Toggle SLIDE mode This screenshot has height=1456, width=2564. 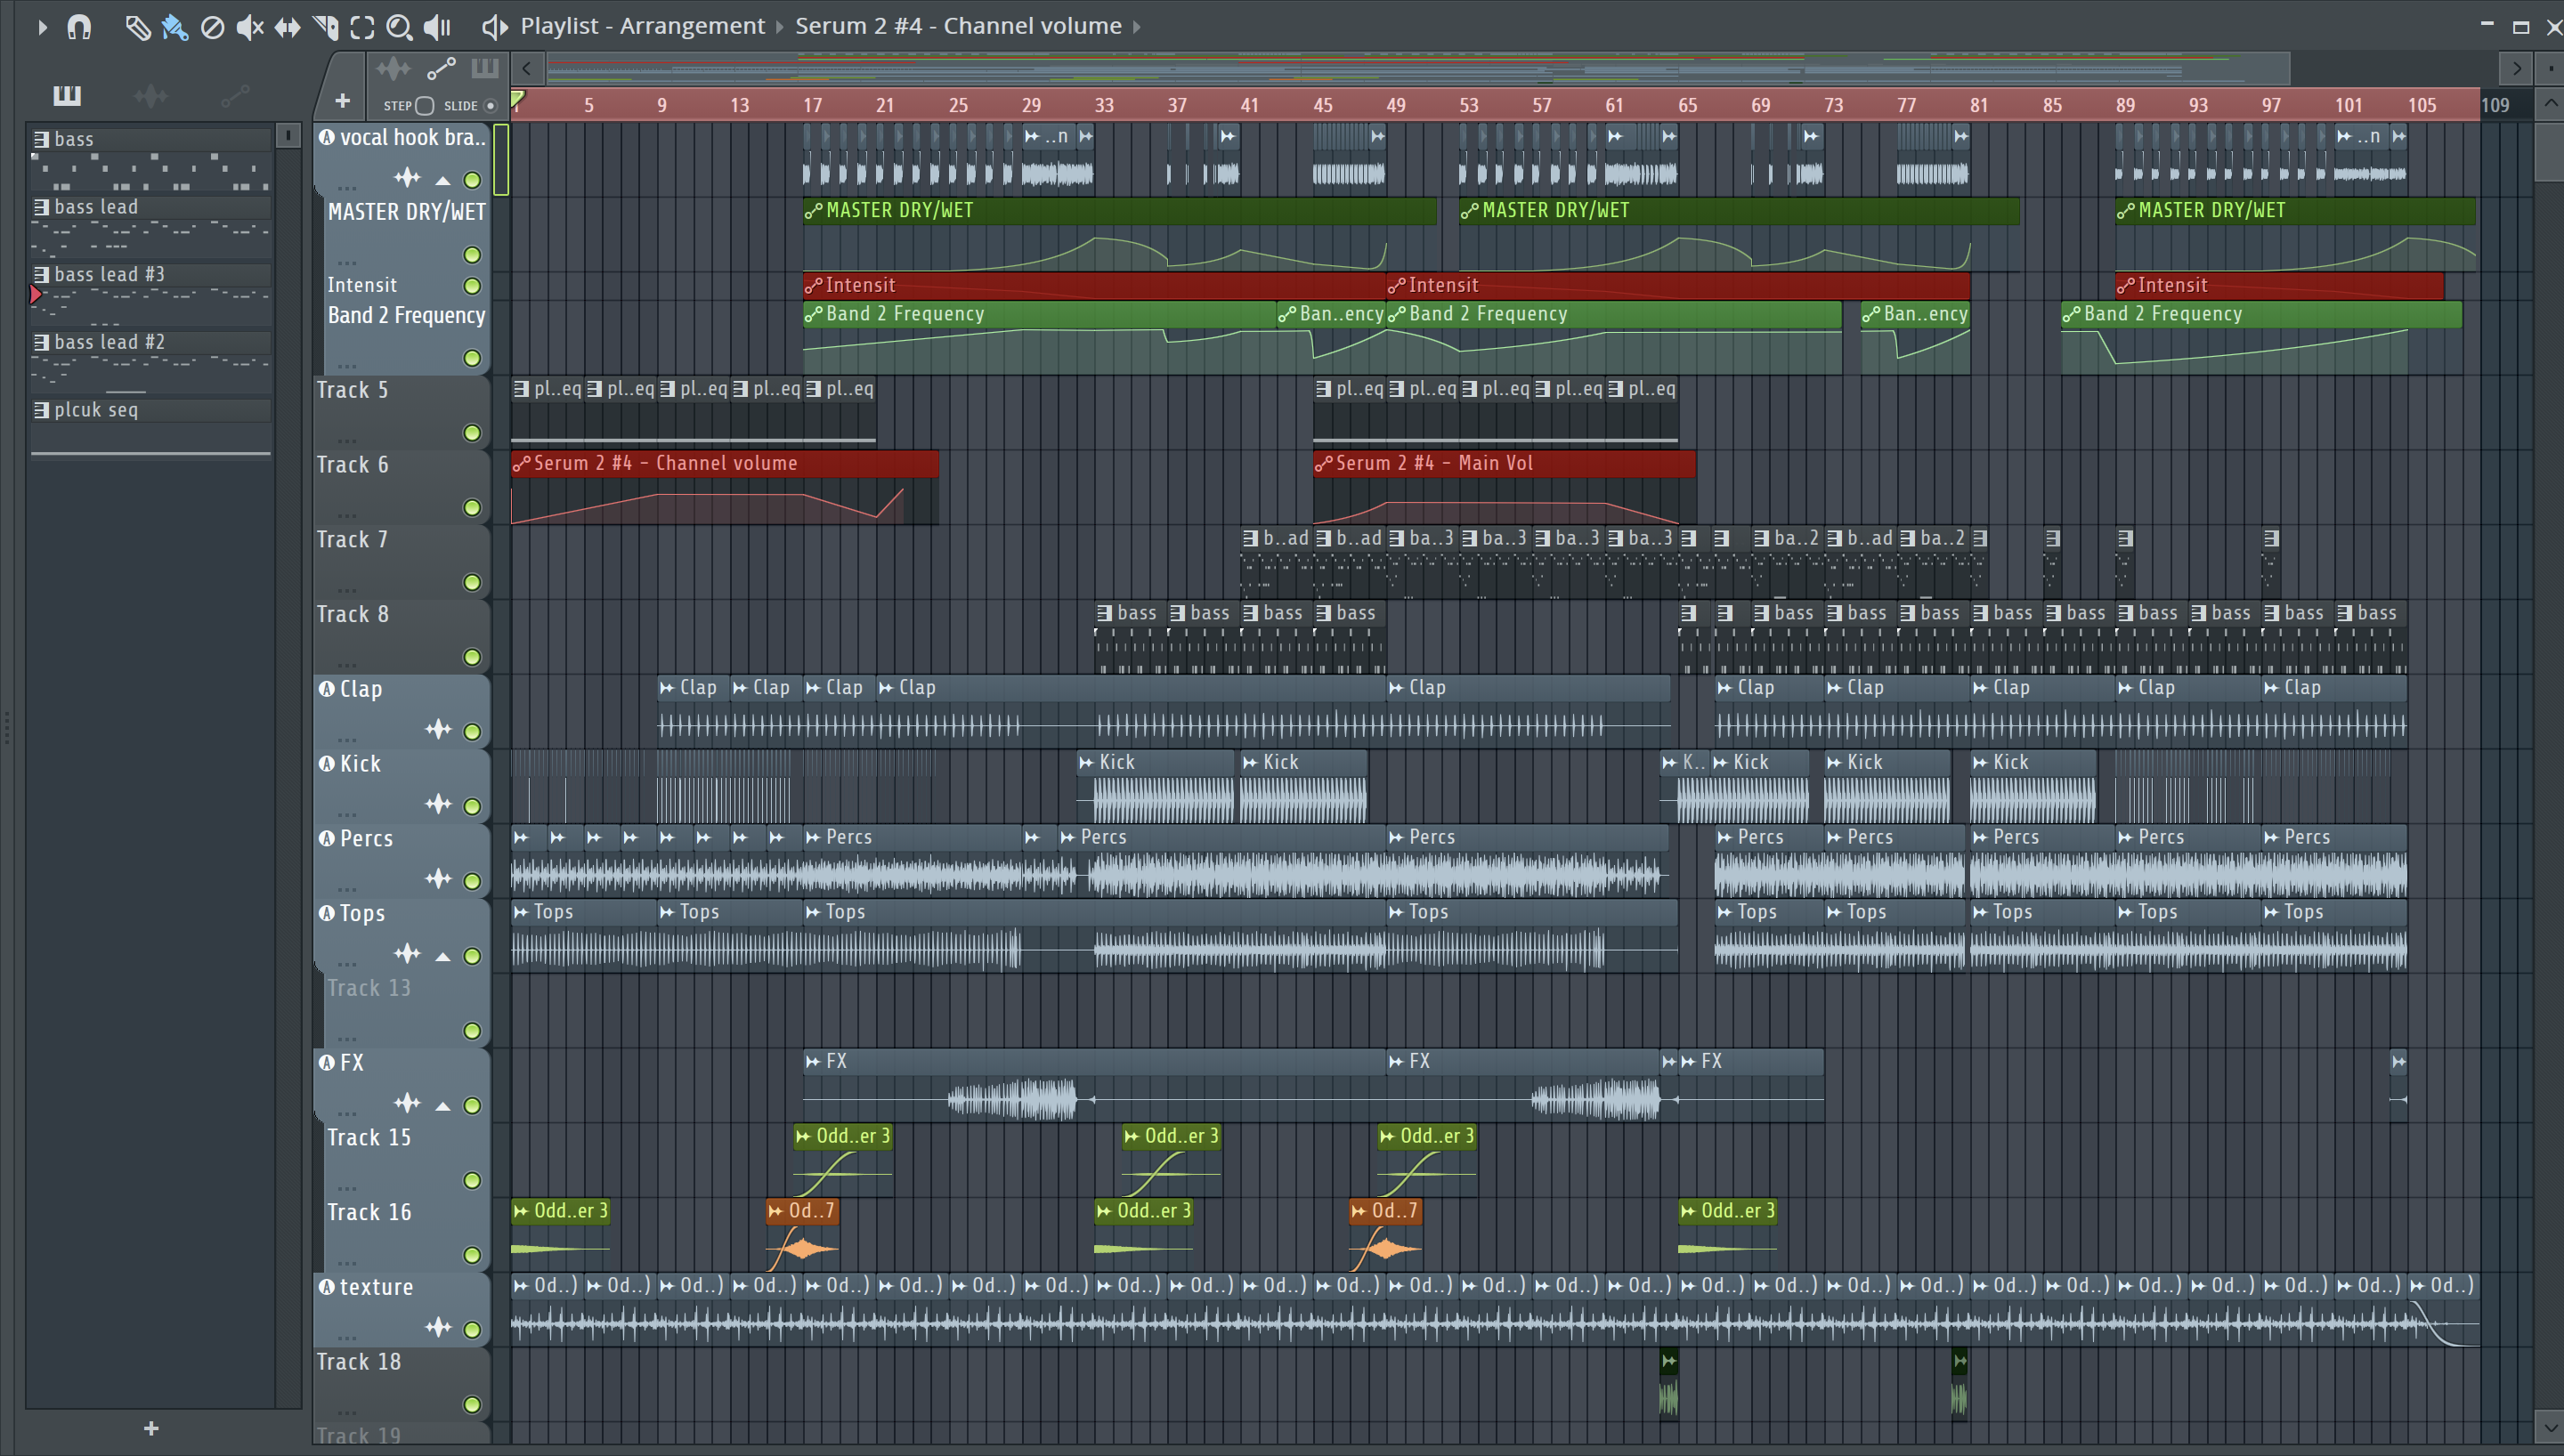(490, 106)
